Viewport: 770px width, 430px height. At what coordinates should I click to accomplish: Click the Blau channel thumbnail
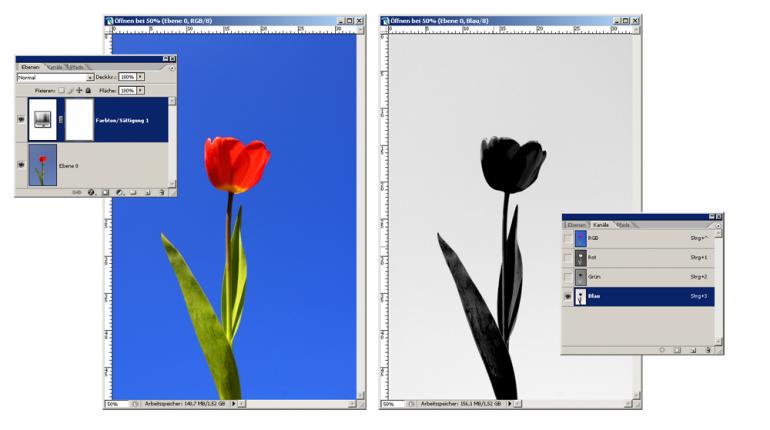point(580,296)
